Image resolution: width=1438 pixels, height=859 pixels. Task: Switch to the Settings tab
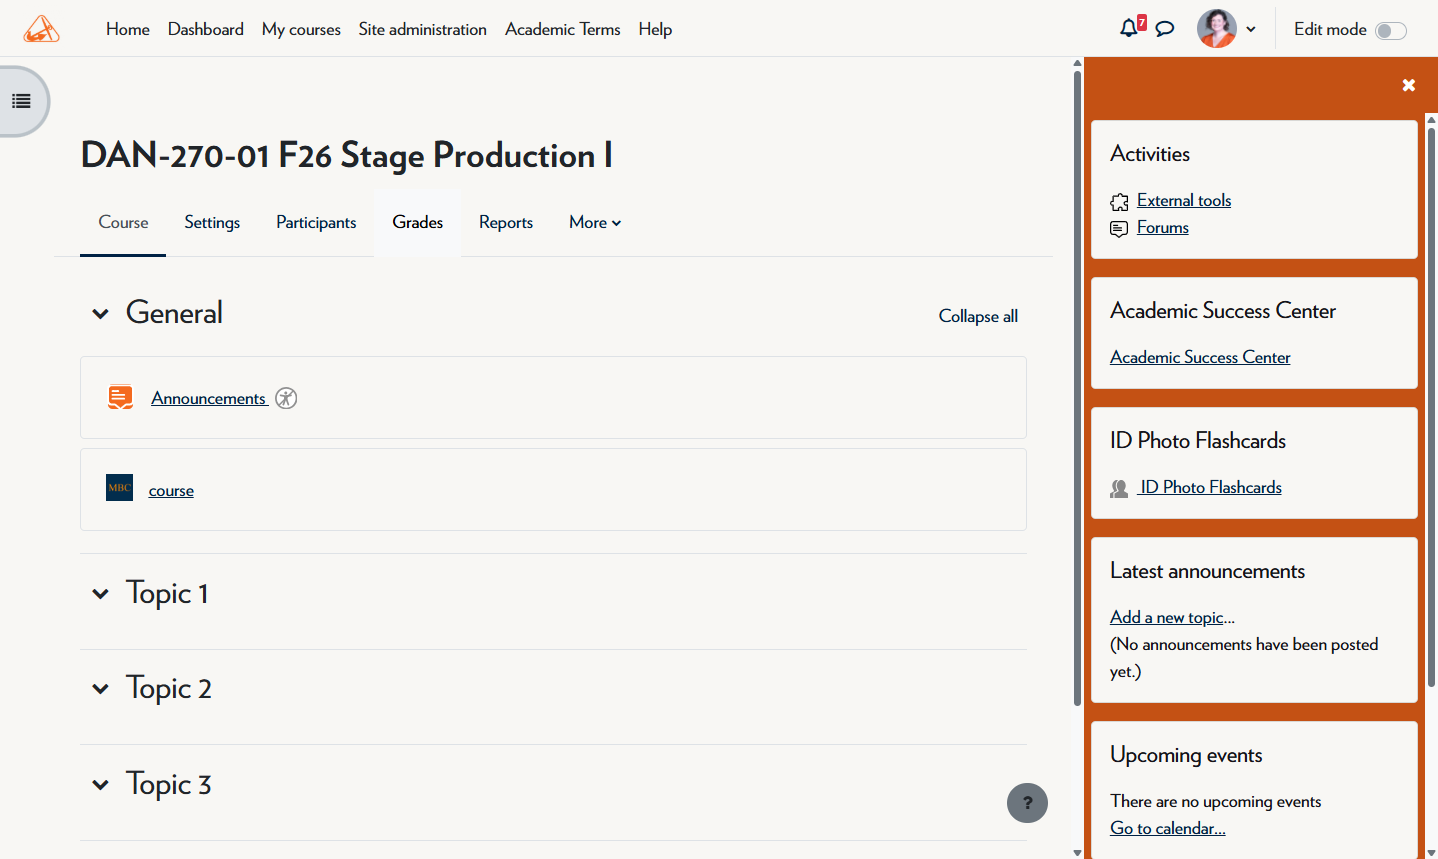(x=212, y=222)
